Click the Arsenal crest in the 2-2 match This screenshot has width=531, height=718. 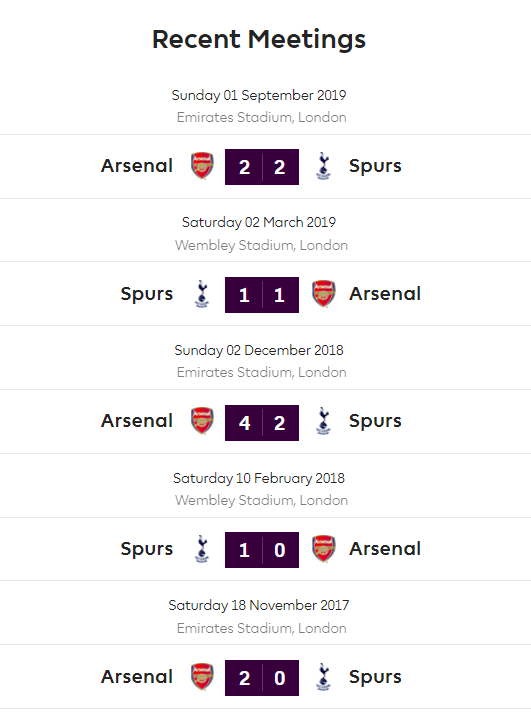pos(202,166)
